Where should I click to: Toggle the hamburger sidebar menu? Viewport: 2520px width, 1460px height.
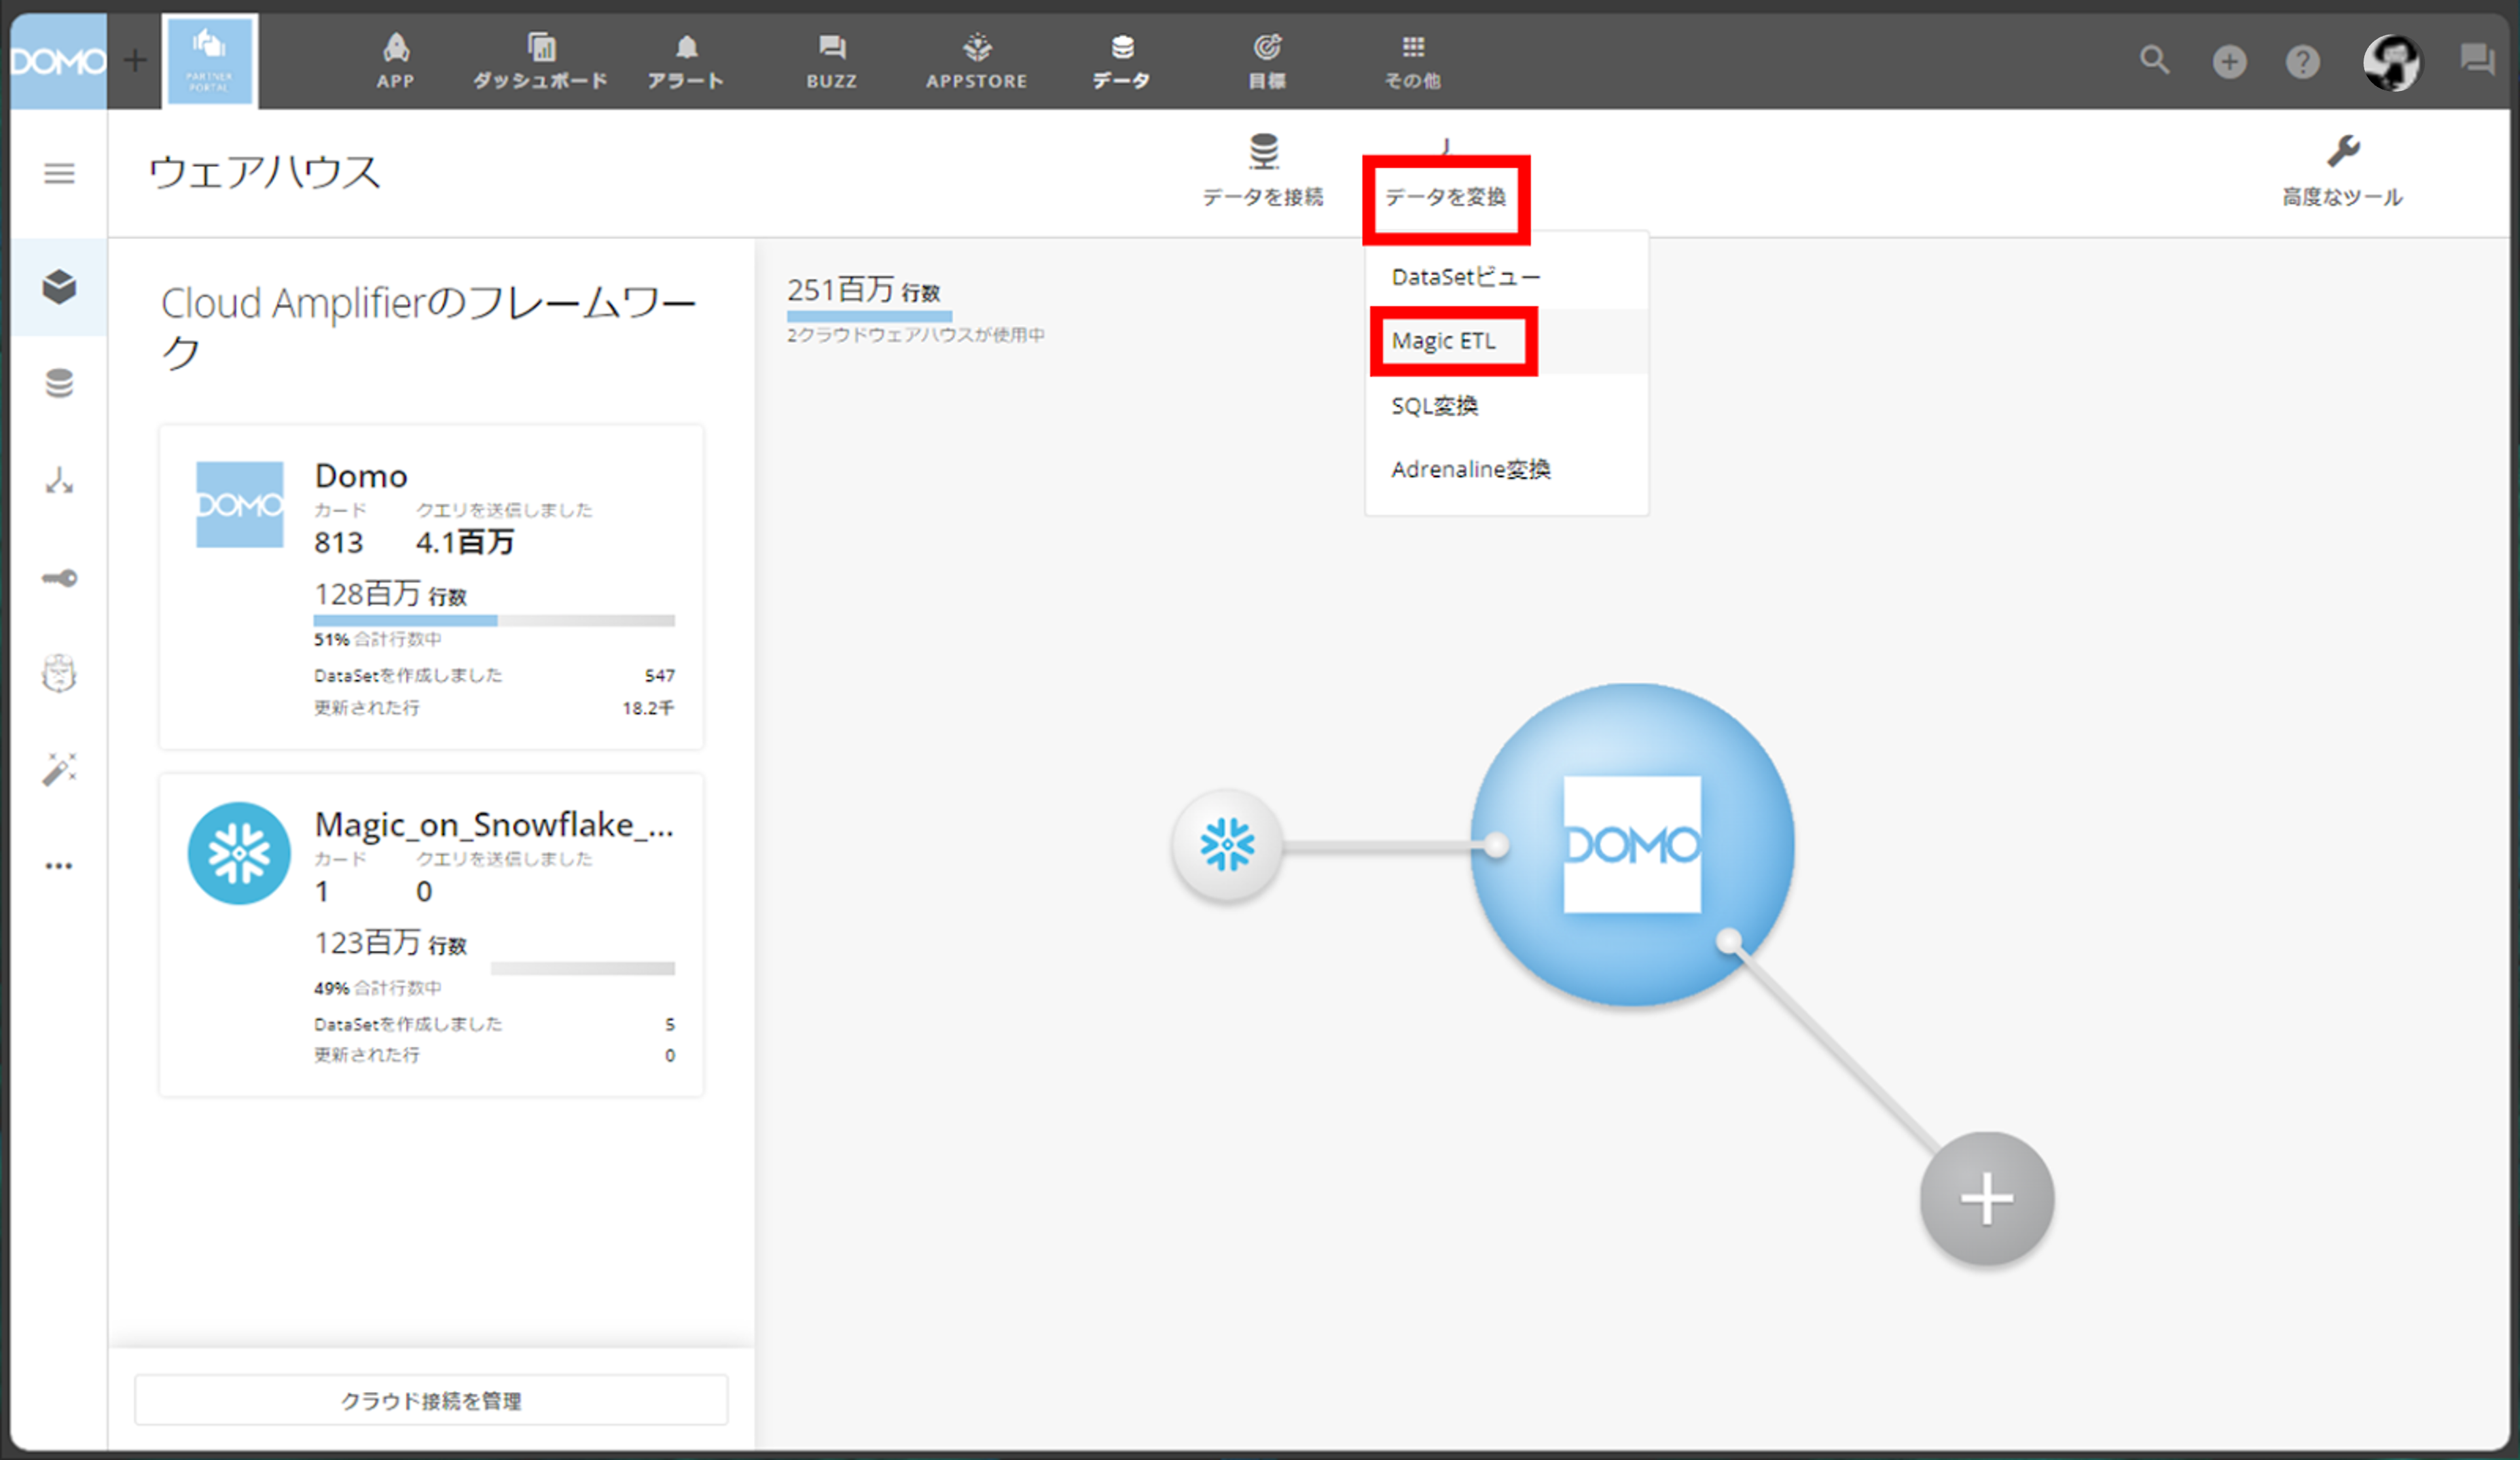pyautogui.click(x=59, y=174)
